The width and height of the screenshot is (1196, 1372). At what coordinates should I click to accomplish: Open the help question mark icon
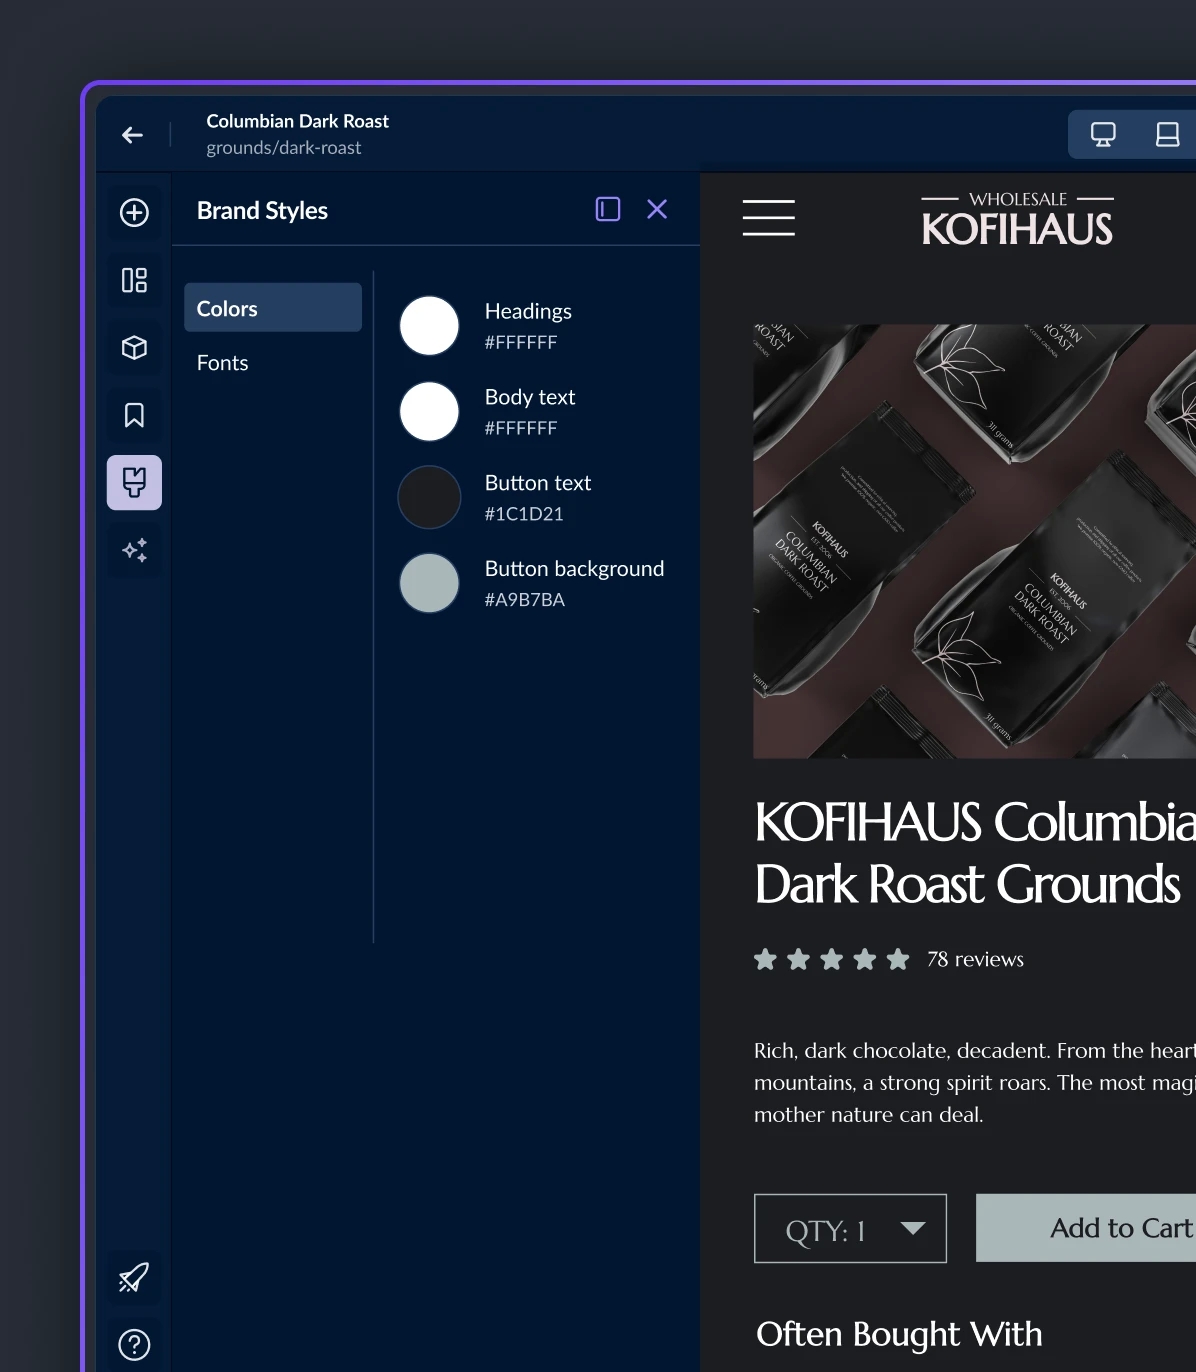[x=134, y=1344]
